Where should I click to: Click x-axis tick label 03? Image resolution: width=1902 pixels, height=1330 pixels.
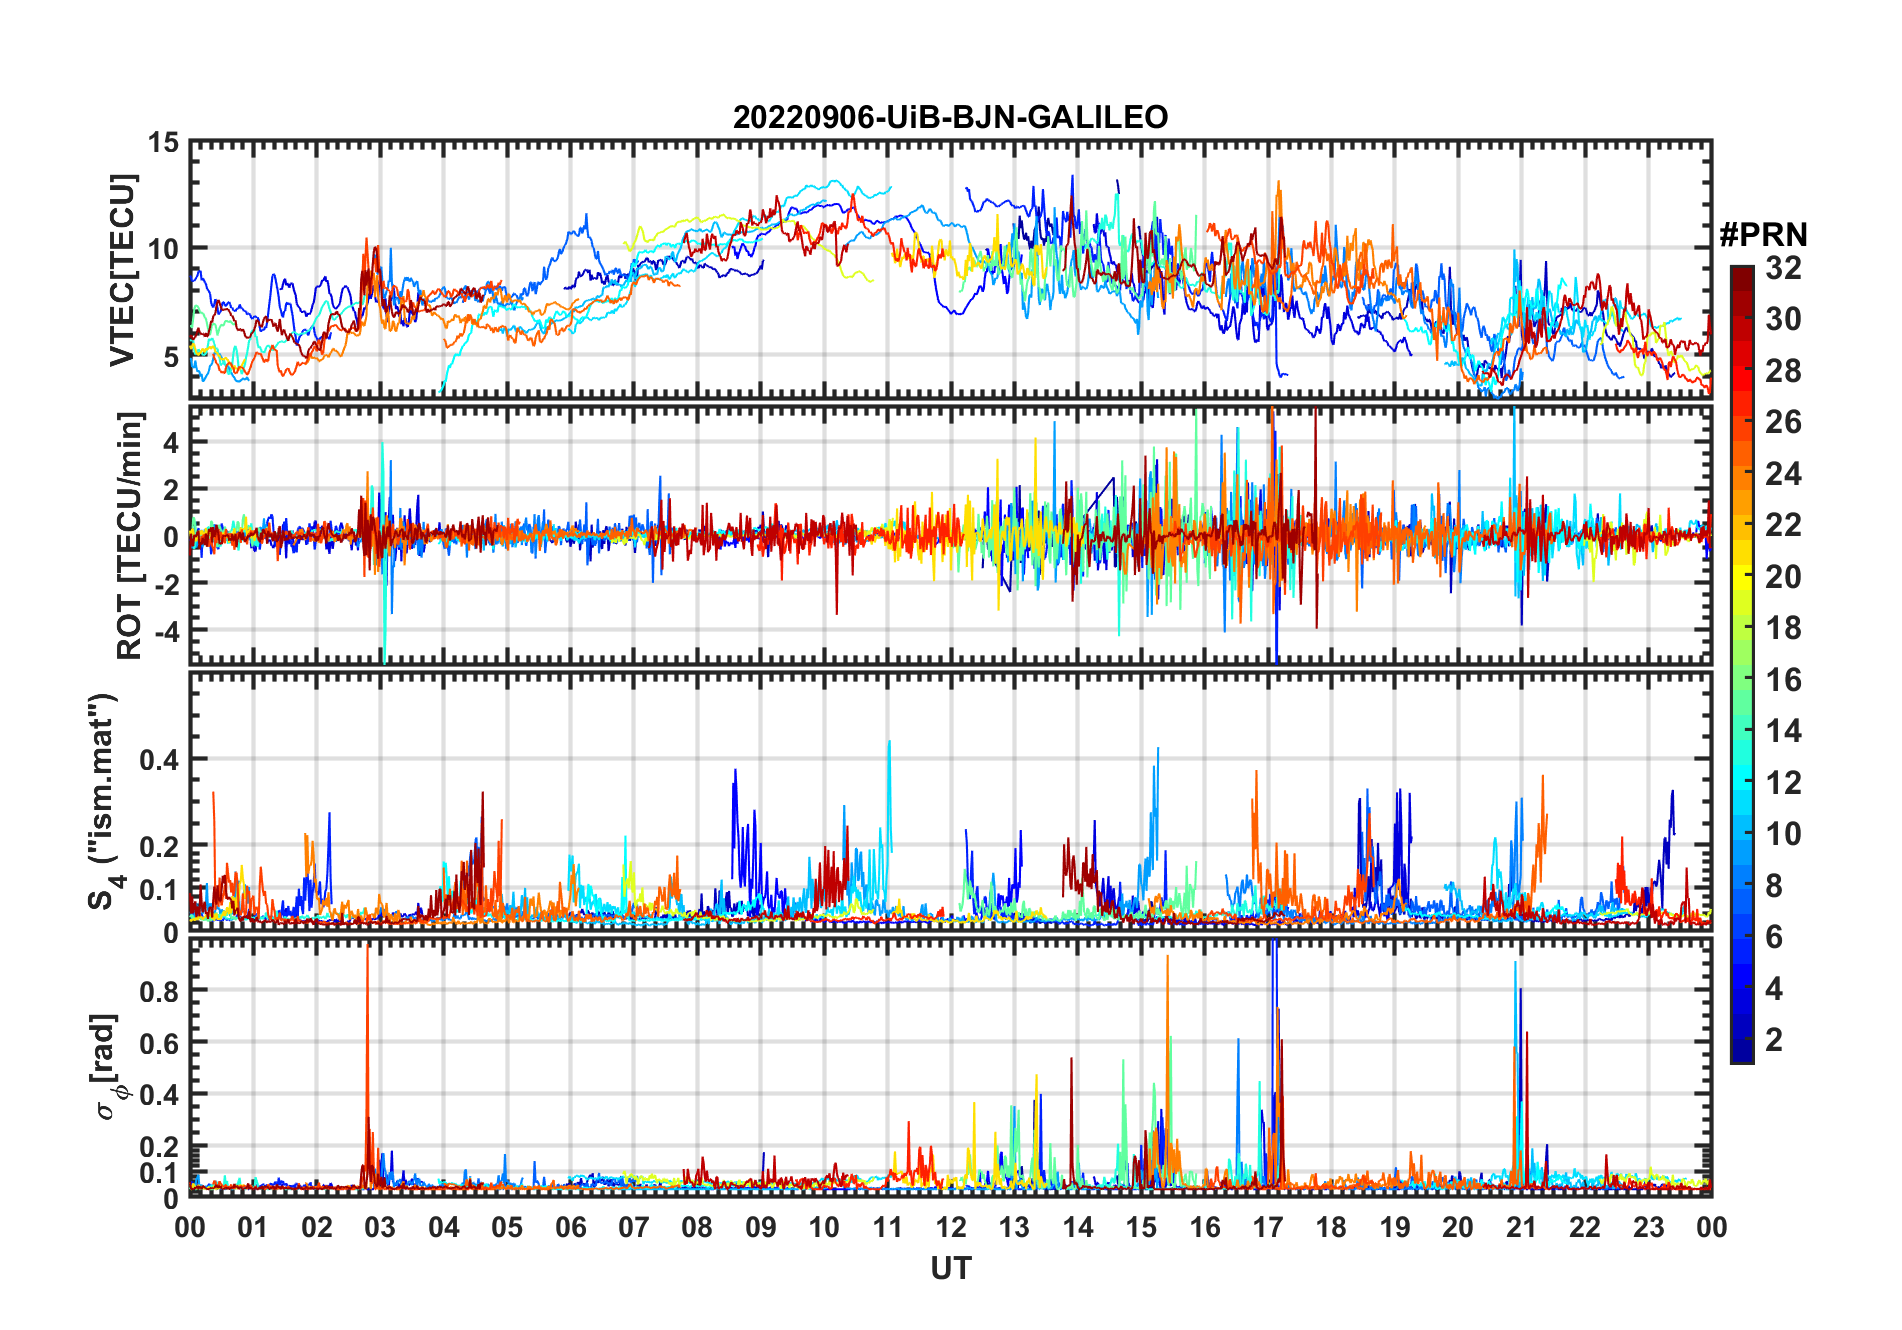coord(380,1228)
